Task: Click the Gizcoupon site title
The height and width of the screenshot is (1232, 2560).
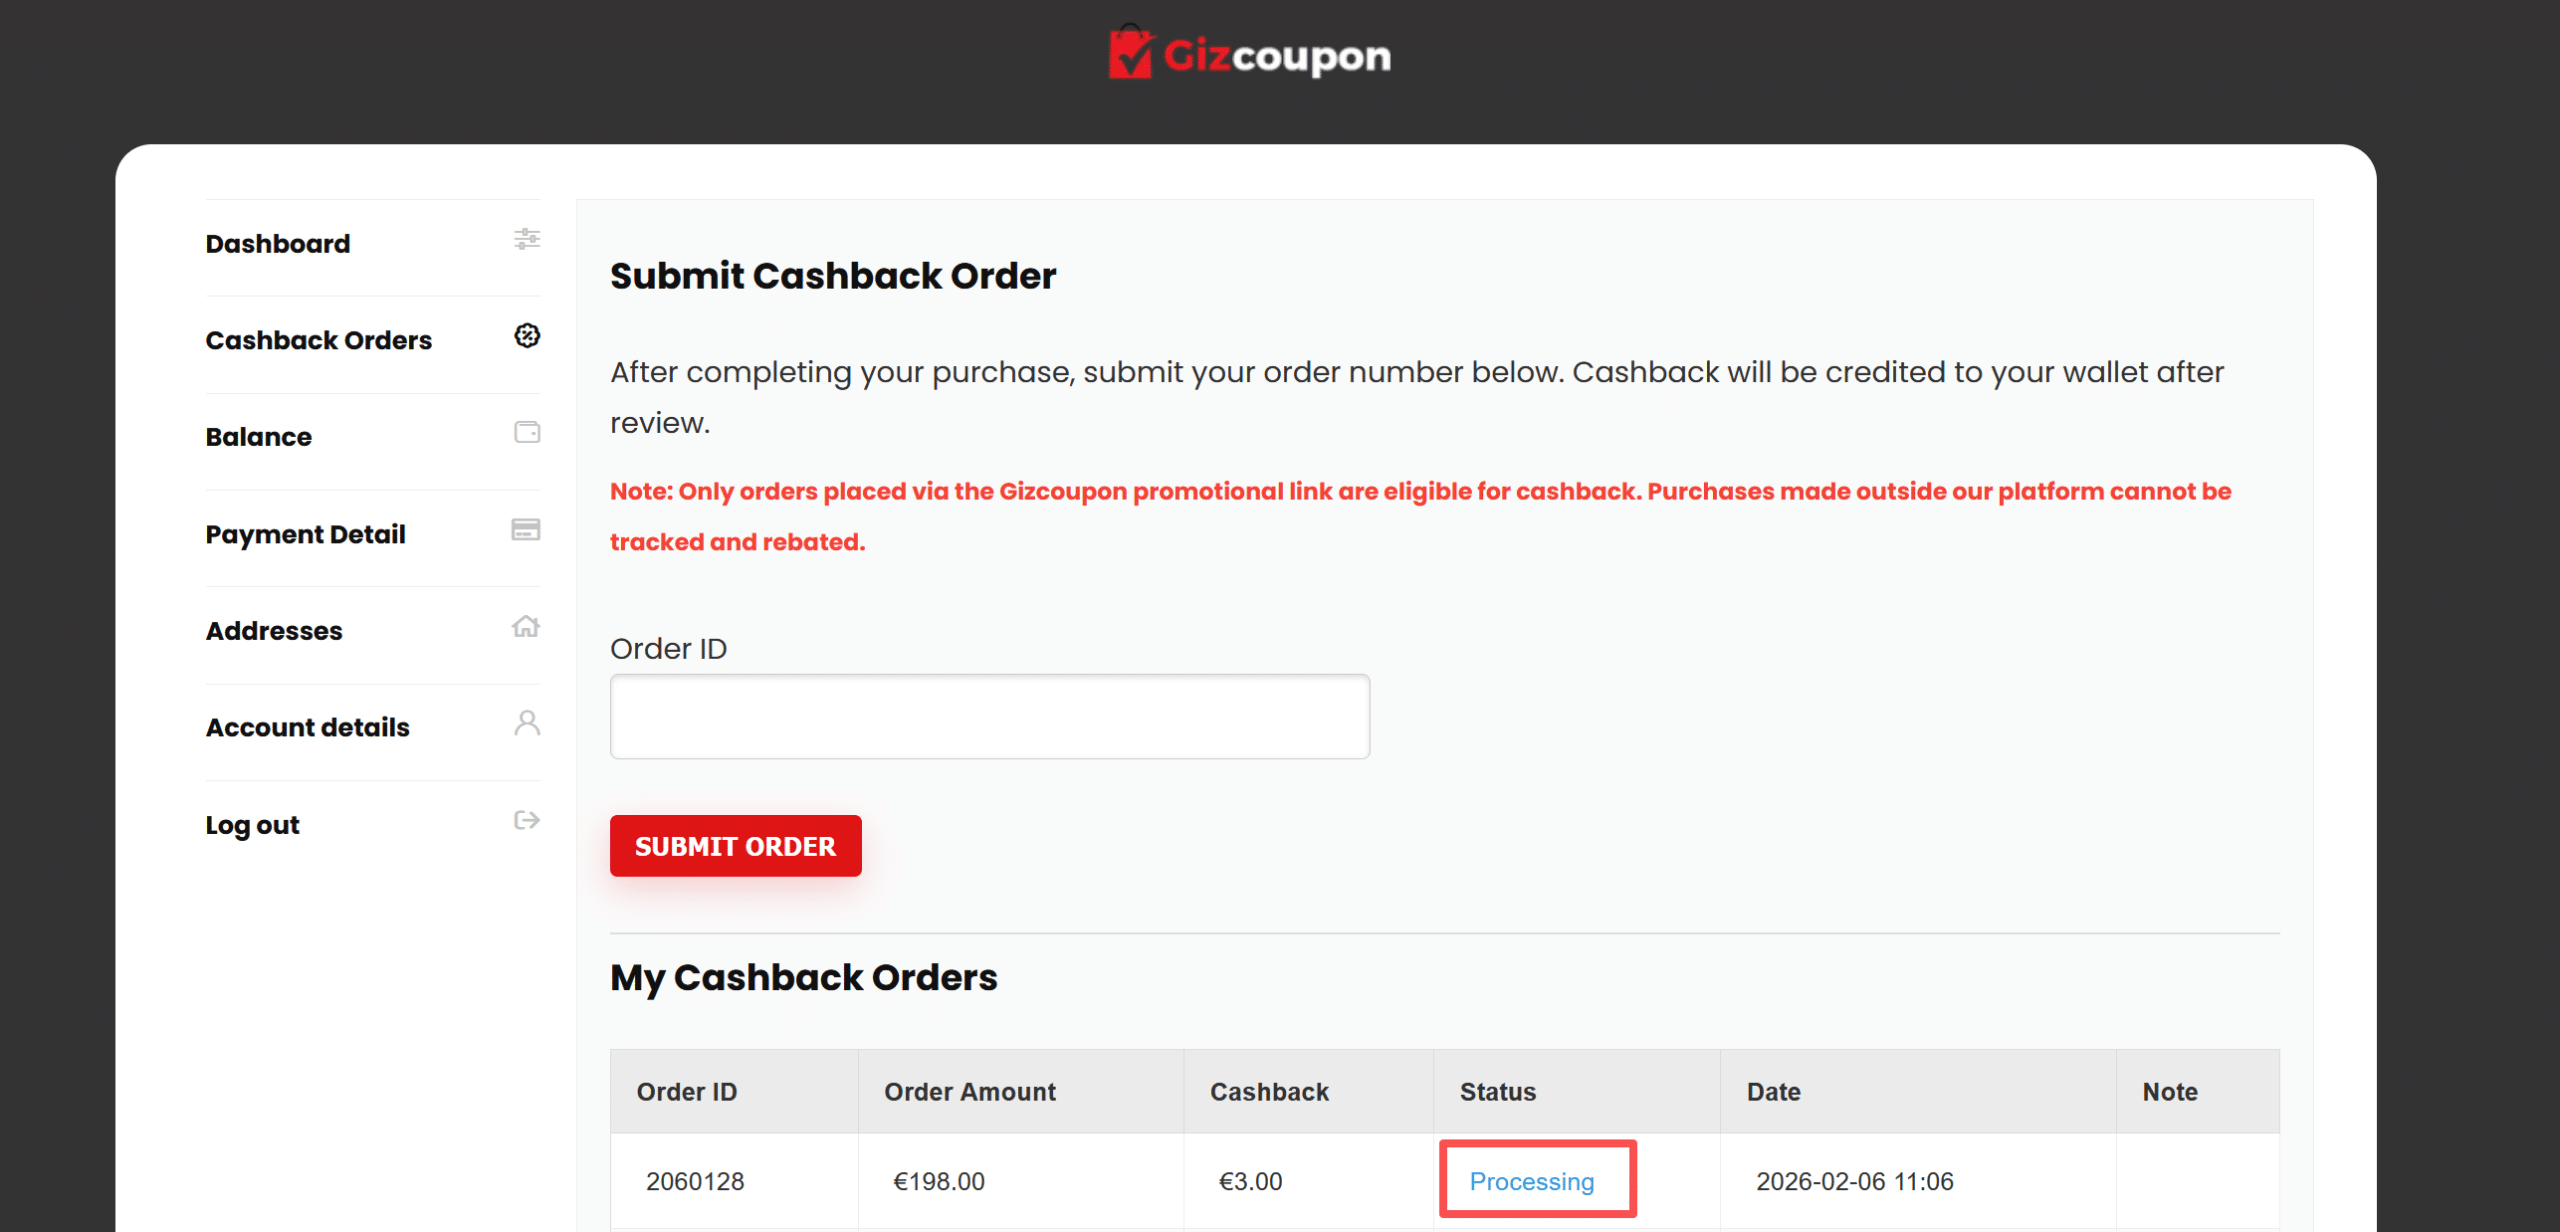Action: pyautogui.click(x=1277, y=56)
